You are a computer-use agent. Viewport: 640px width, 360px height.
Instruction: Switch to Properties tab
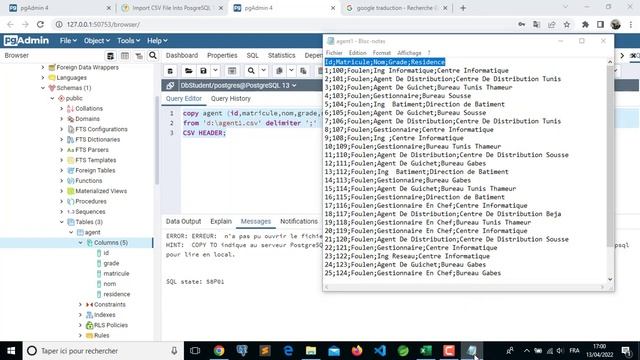222,56
